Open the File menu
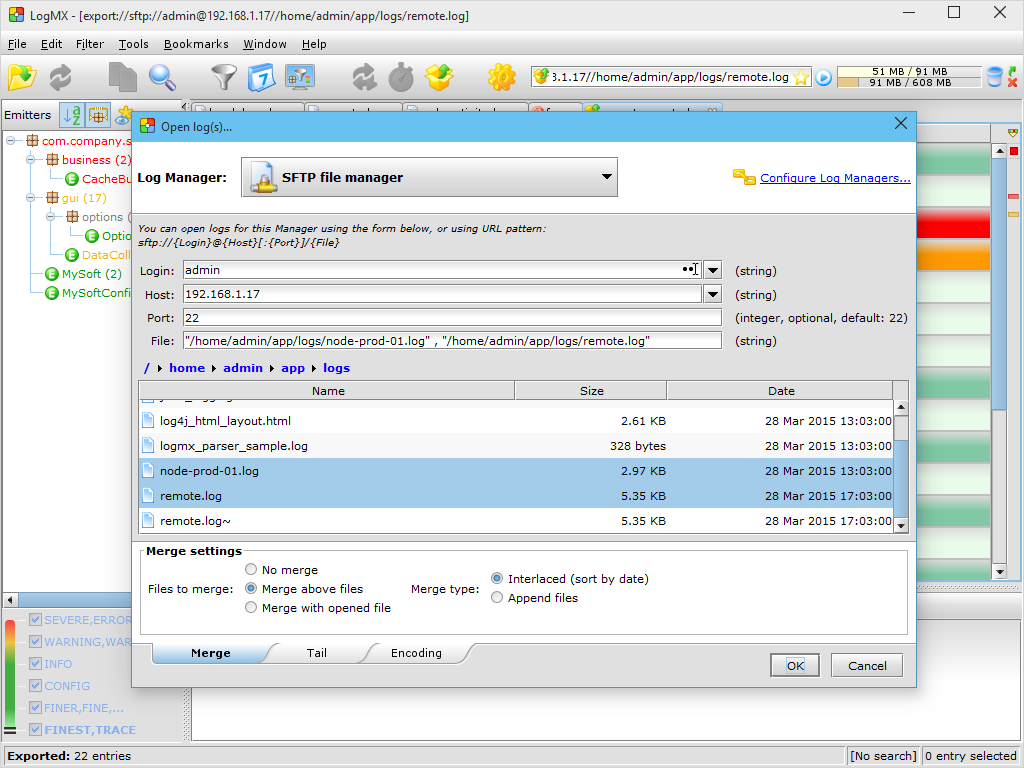The width and height of the screenshot is (1024, 768). (x=17, y=44)
